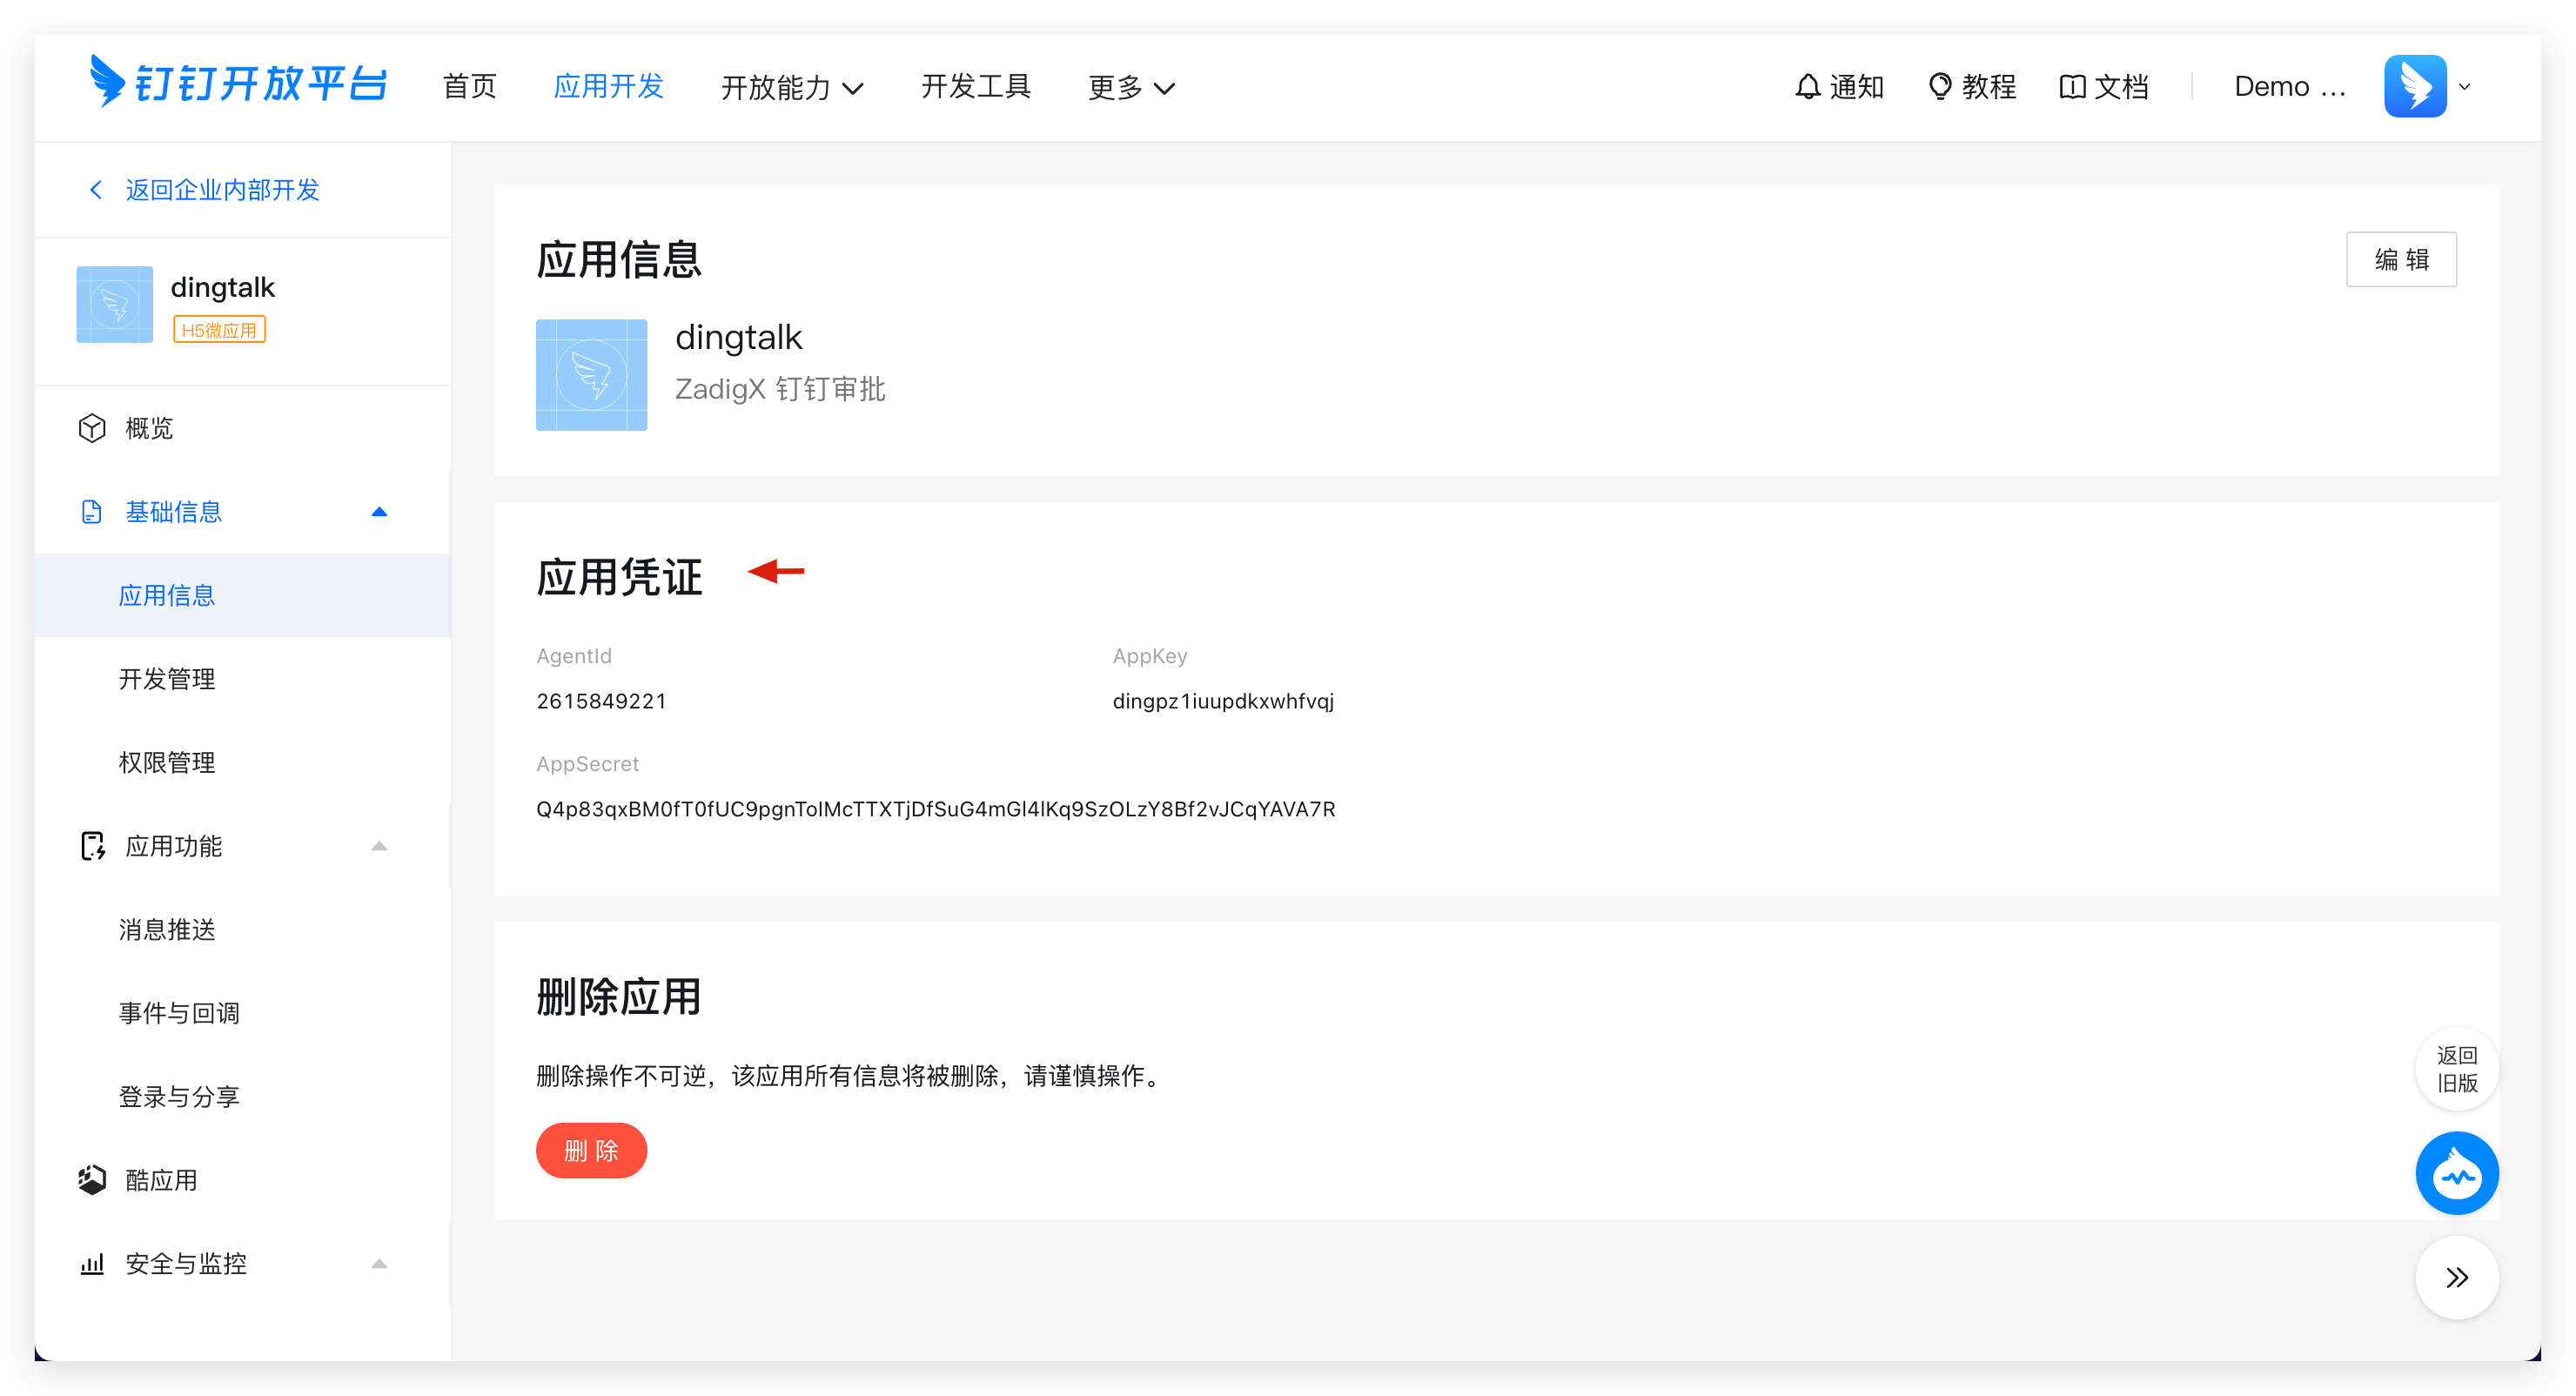Open 酷应用 from the sidebar

[161, 1180]
